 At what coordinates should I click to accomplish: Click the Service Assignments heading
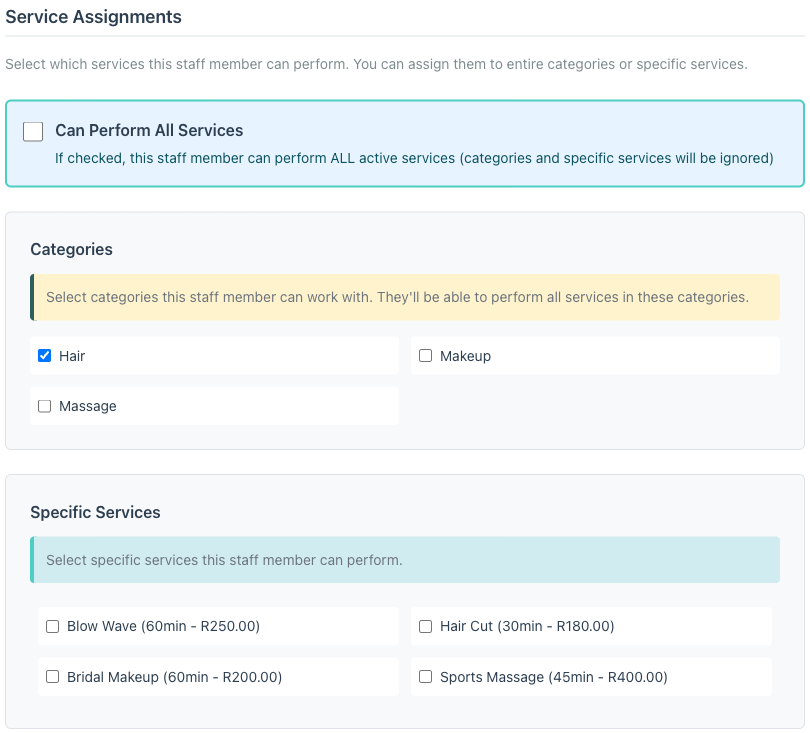click(x=94, y=17)
